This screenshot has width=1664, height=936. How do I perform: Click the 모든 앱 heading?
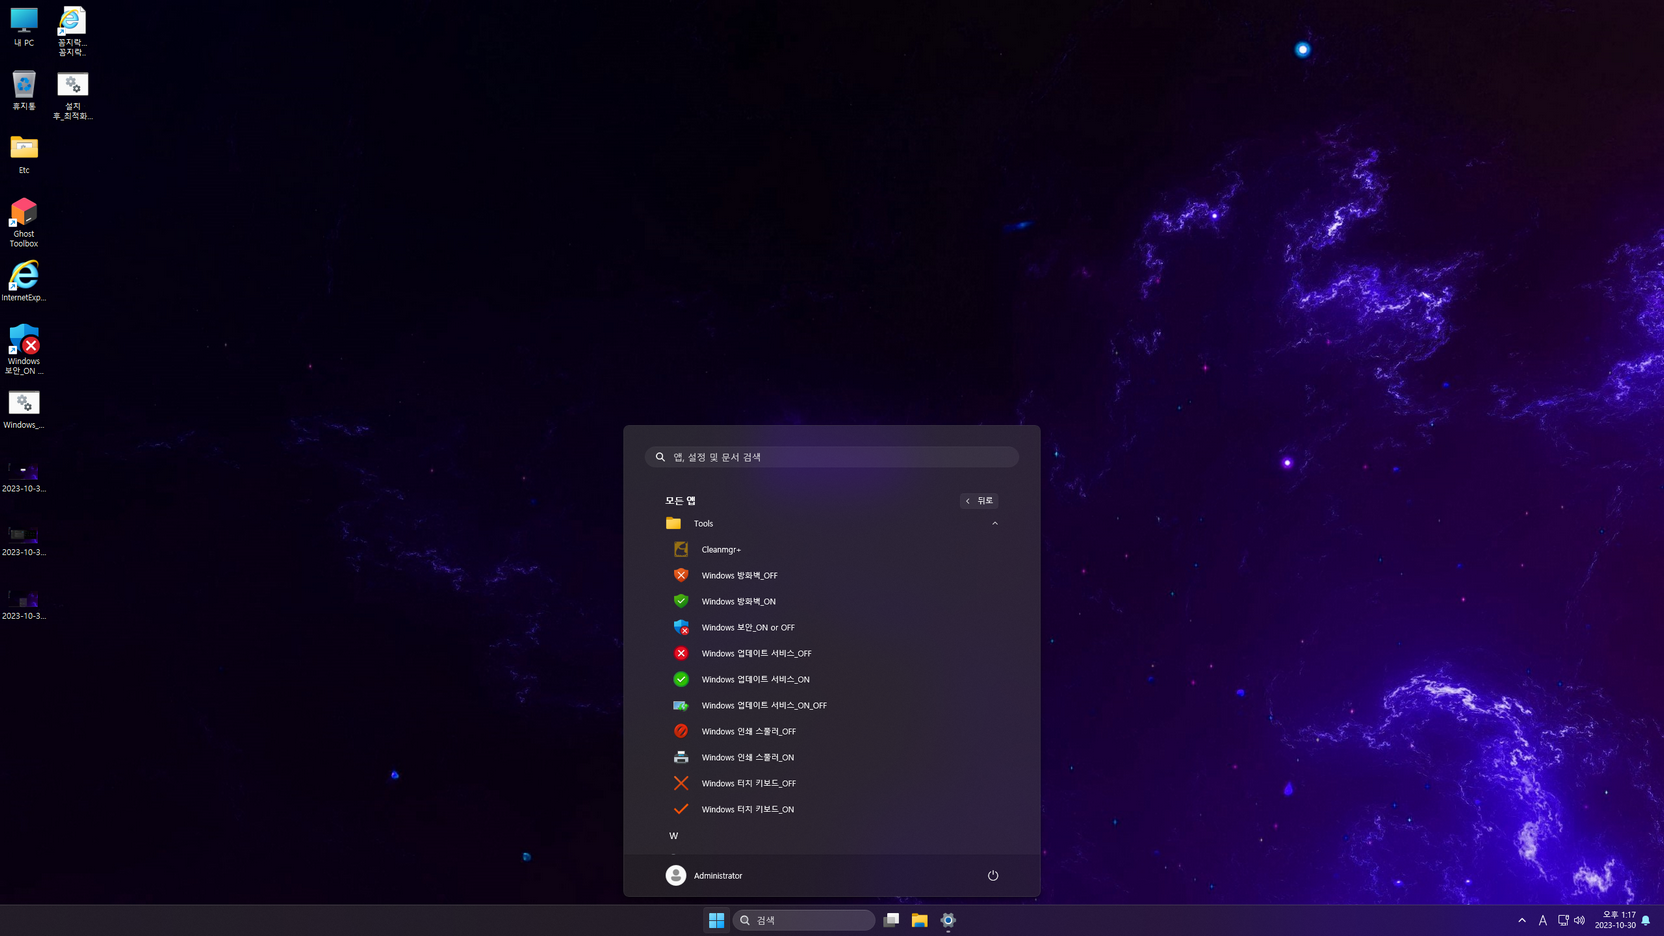click(x=680, y=500)
